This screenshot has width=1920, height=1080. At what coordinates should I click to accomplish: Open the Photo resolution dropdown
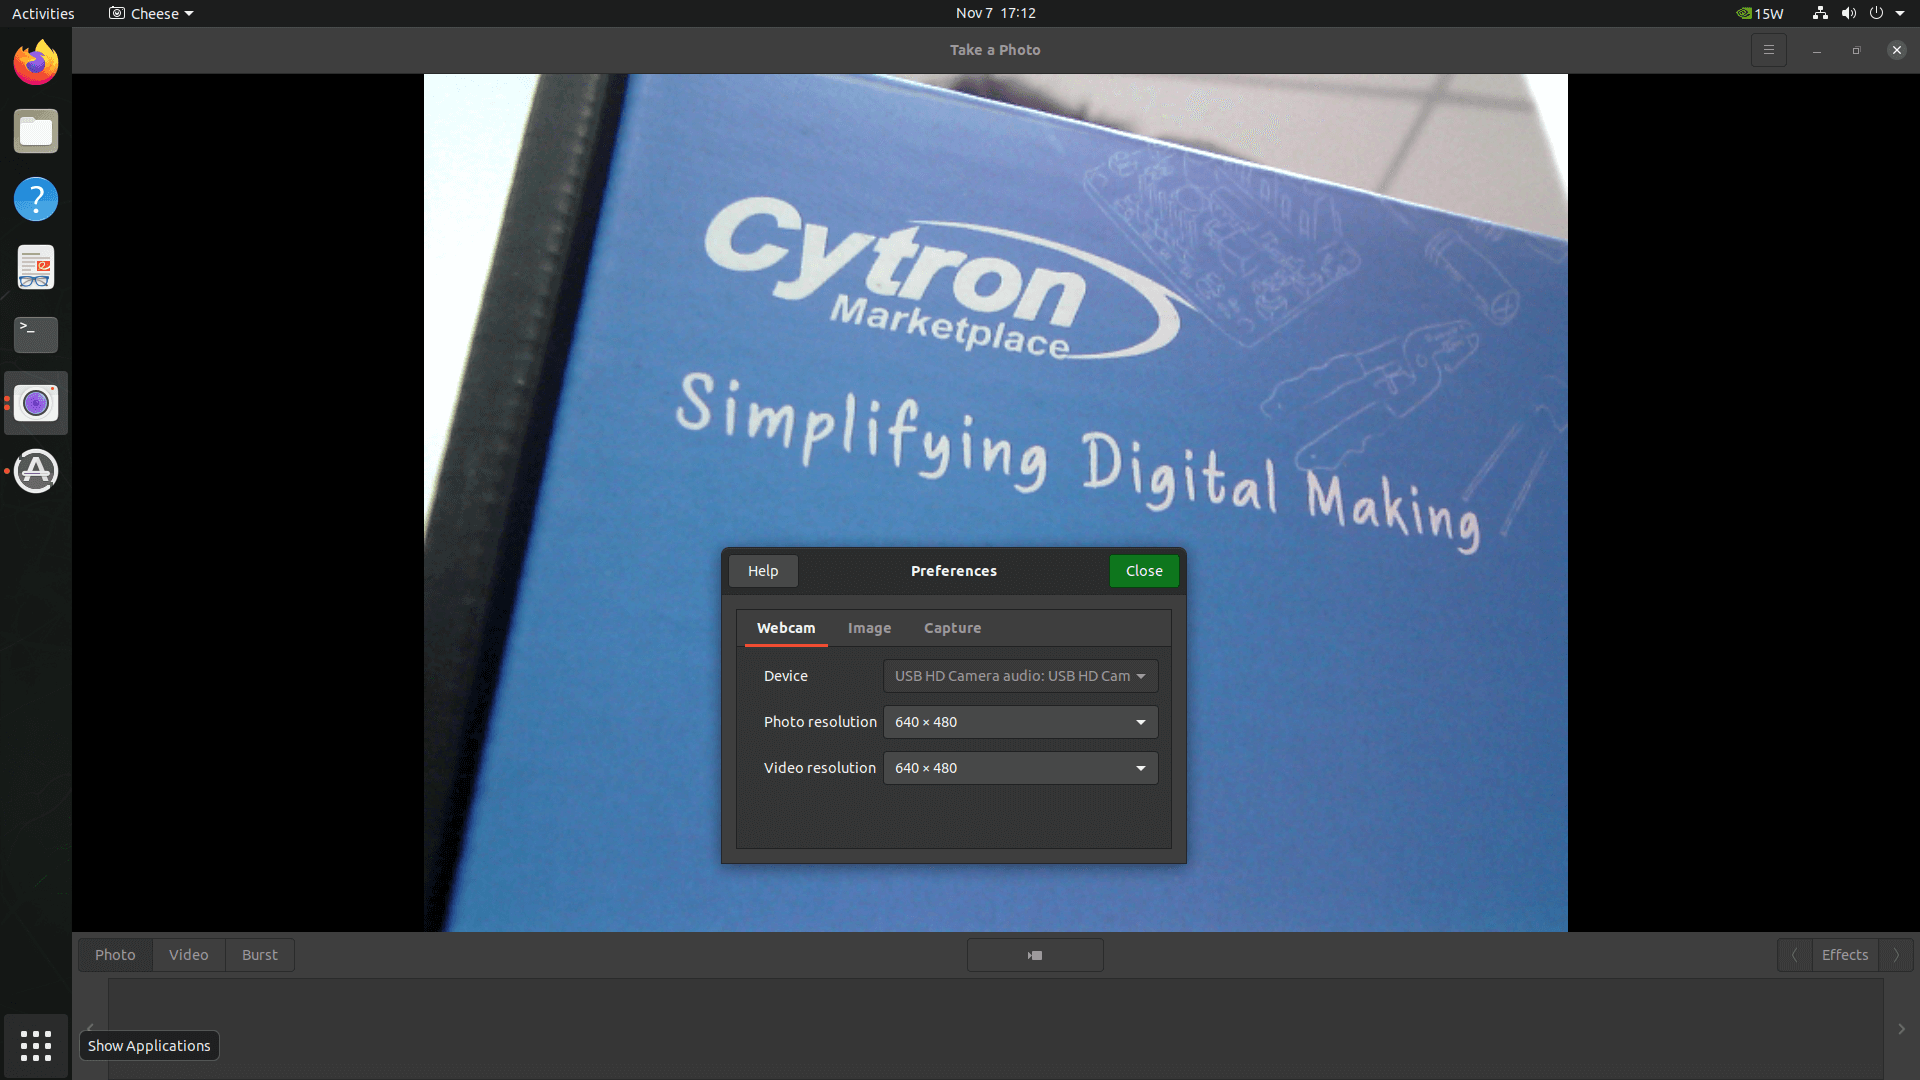[1020, 722]
